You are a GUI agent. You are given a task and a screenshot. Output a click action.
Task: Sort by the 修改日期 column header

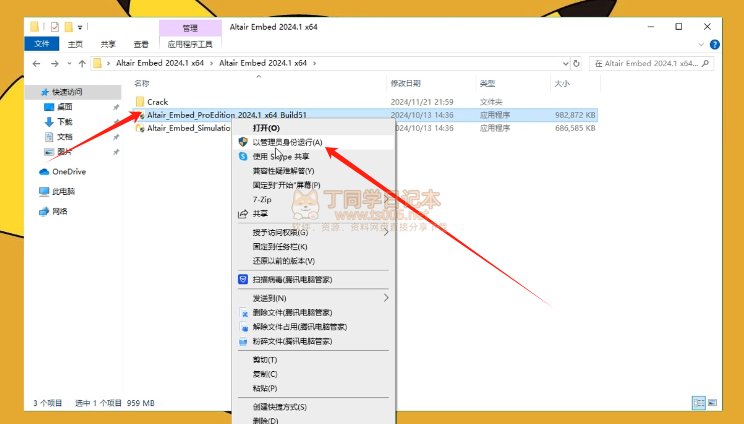pos(406,83)
